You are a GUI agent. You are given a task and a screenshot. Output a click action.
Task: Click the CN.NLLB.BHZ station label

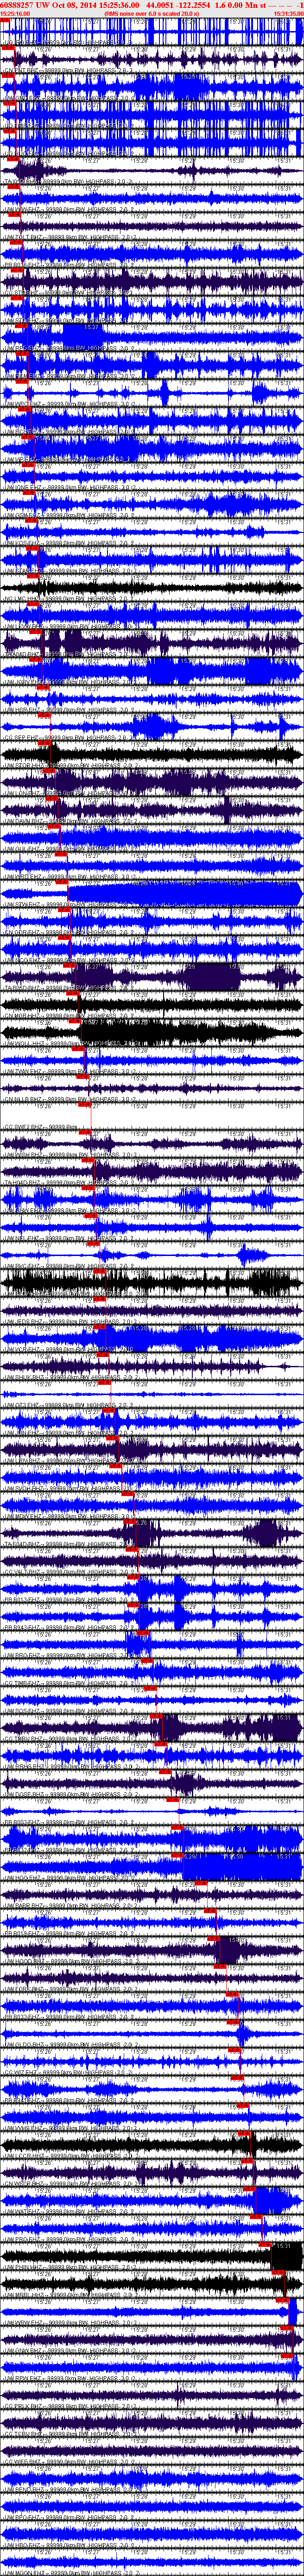click(x=25, y=1099)
